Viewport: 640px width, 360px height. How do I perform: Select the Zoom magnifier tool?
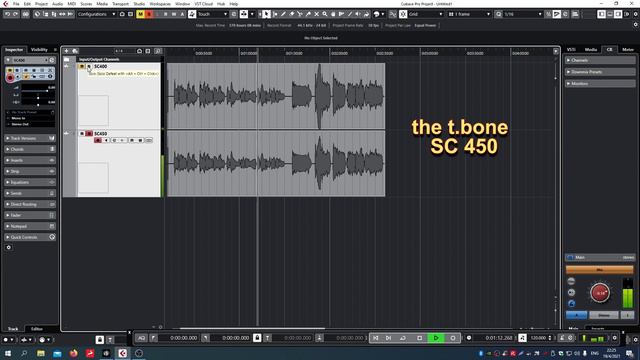(324, 14)
